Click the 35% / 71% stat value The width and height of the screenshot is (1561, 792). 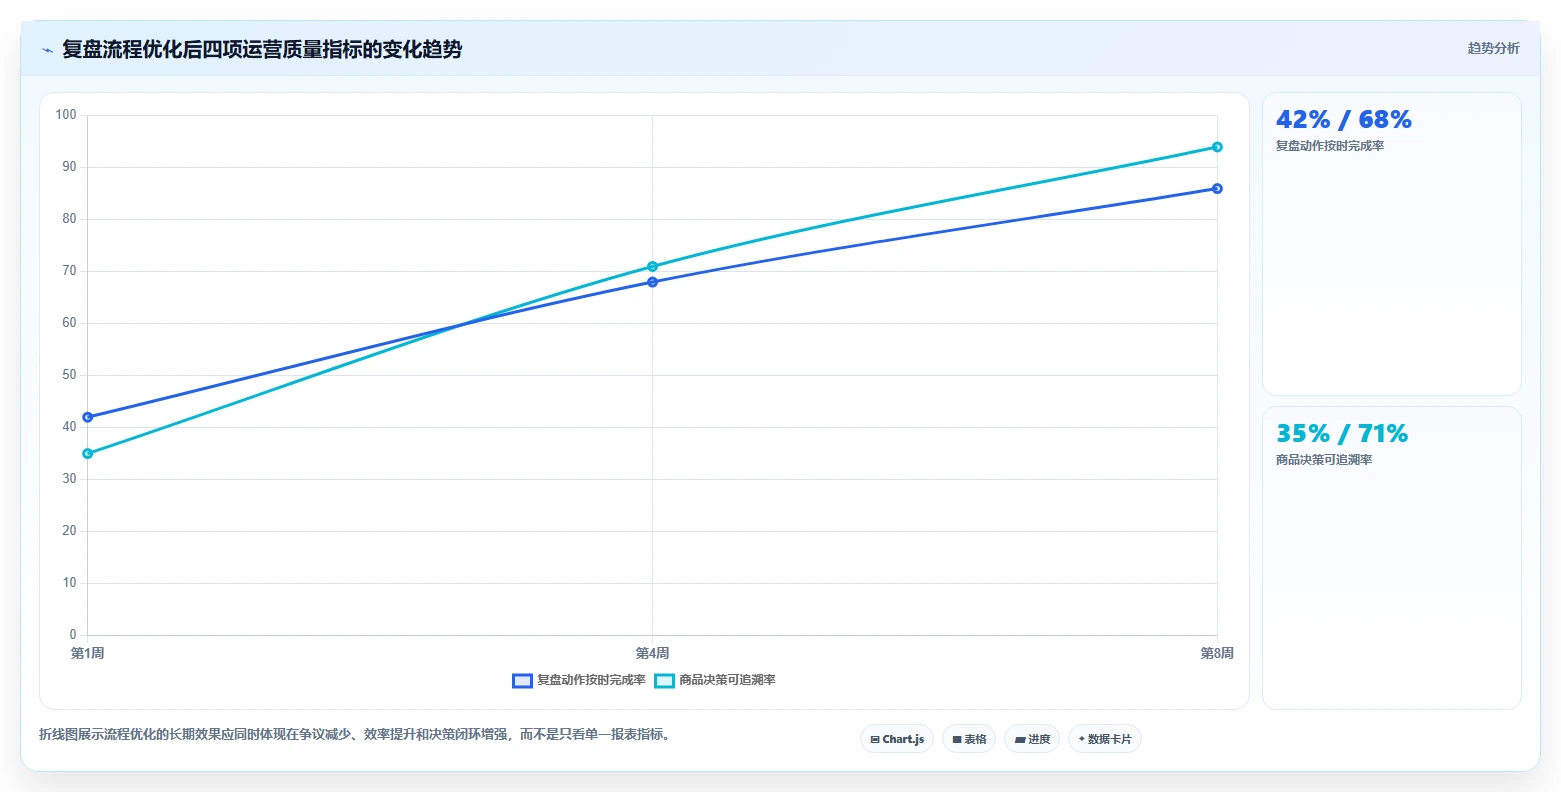[x=1342, y=434]
